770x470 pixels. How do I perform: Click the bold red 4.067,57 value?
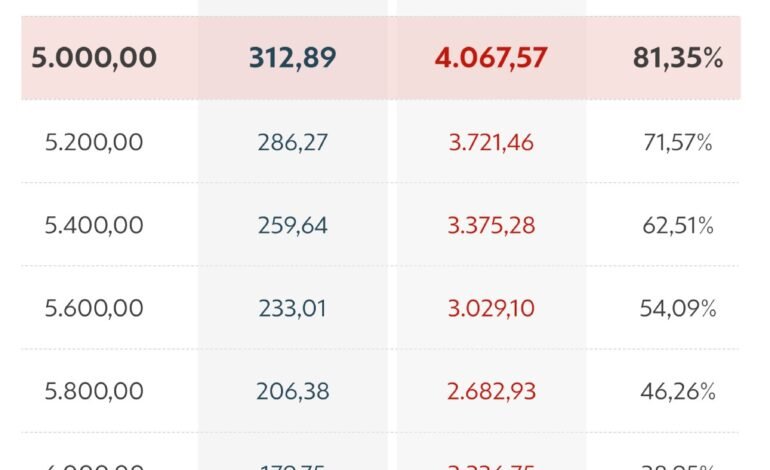click(x=491, y=58)
